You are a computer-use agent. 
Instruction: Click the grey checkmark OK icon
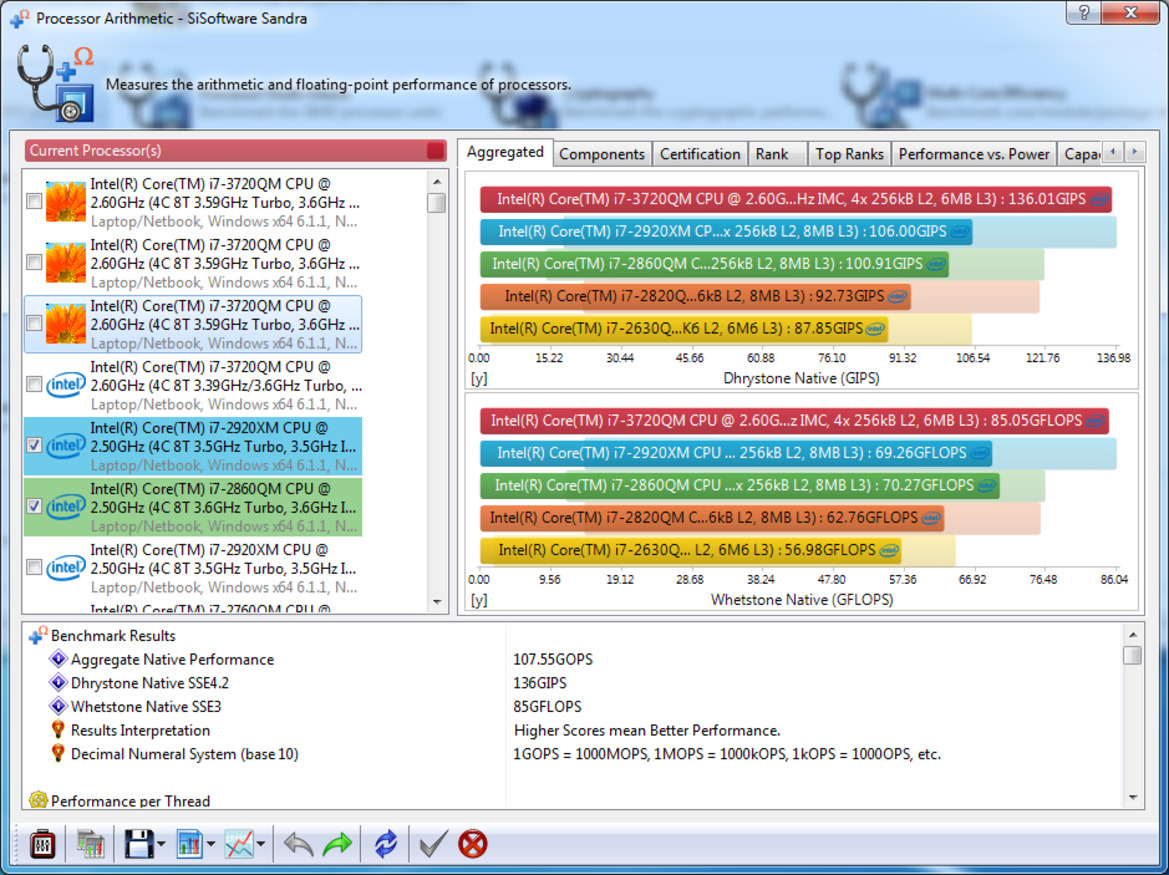(433, 844)
